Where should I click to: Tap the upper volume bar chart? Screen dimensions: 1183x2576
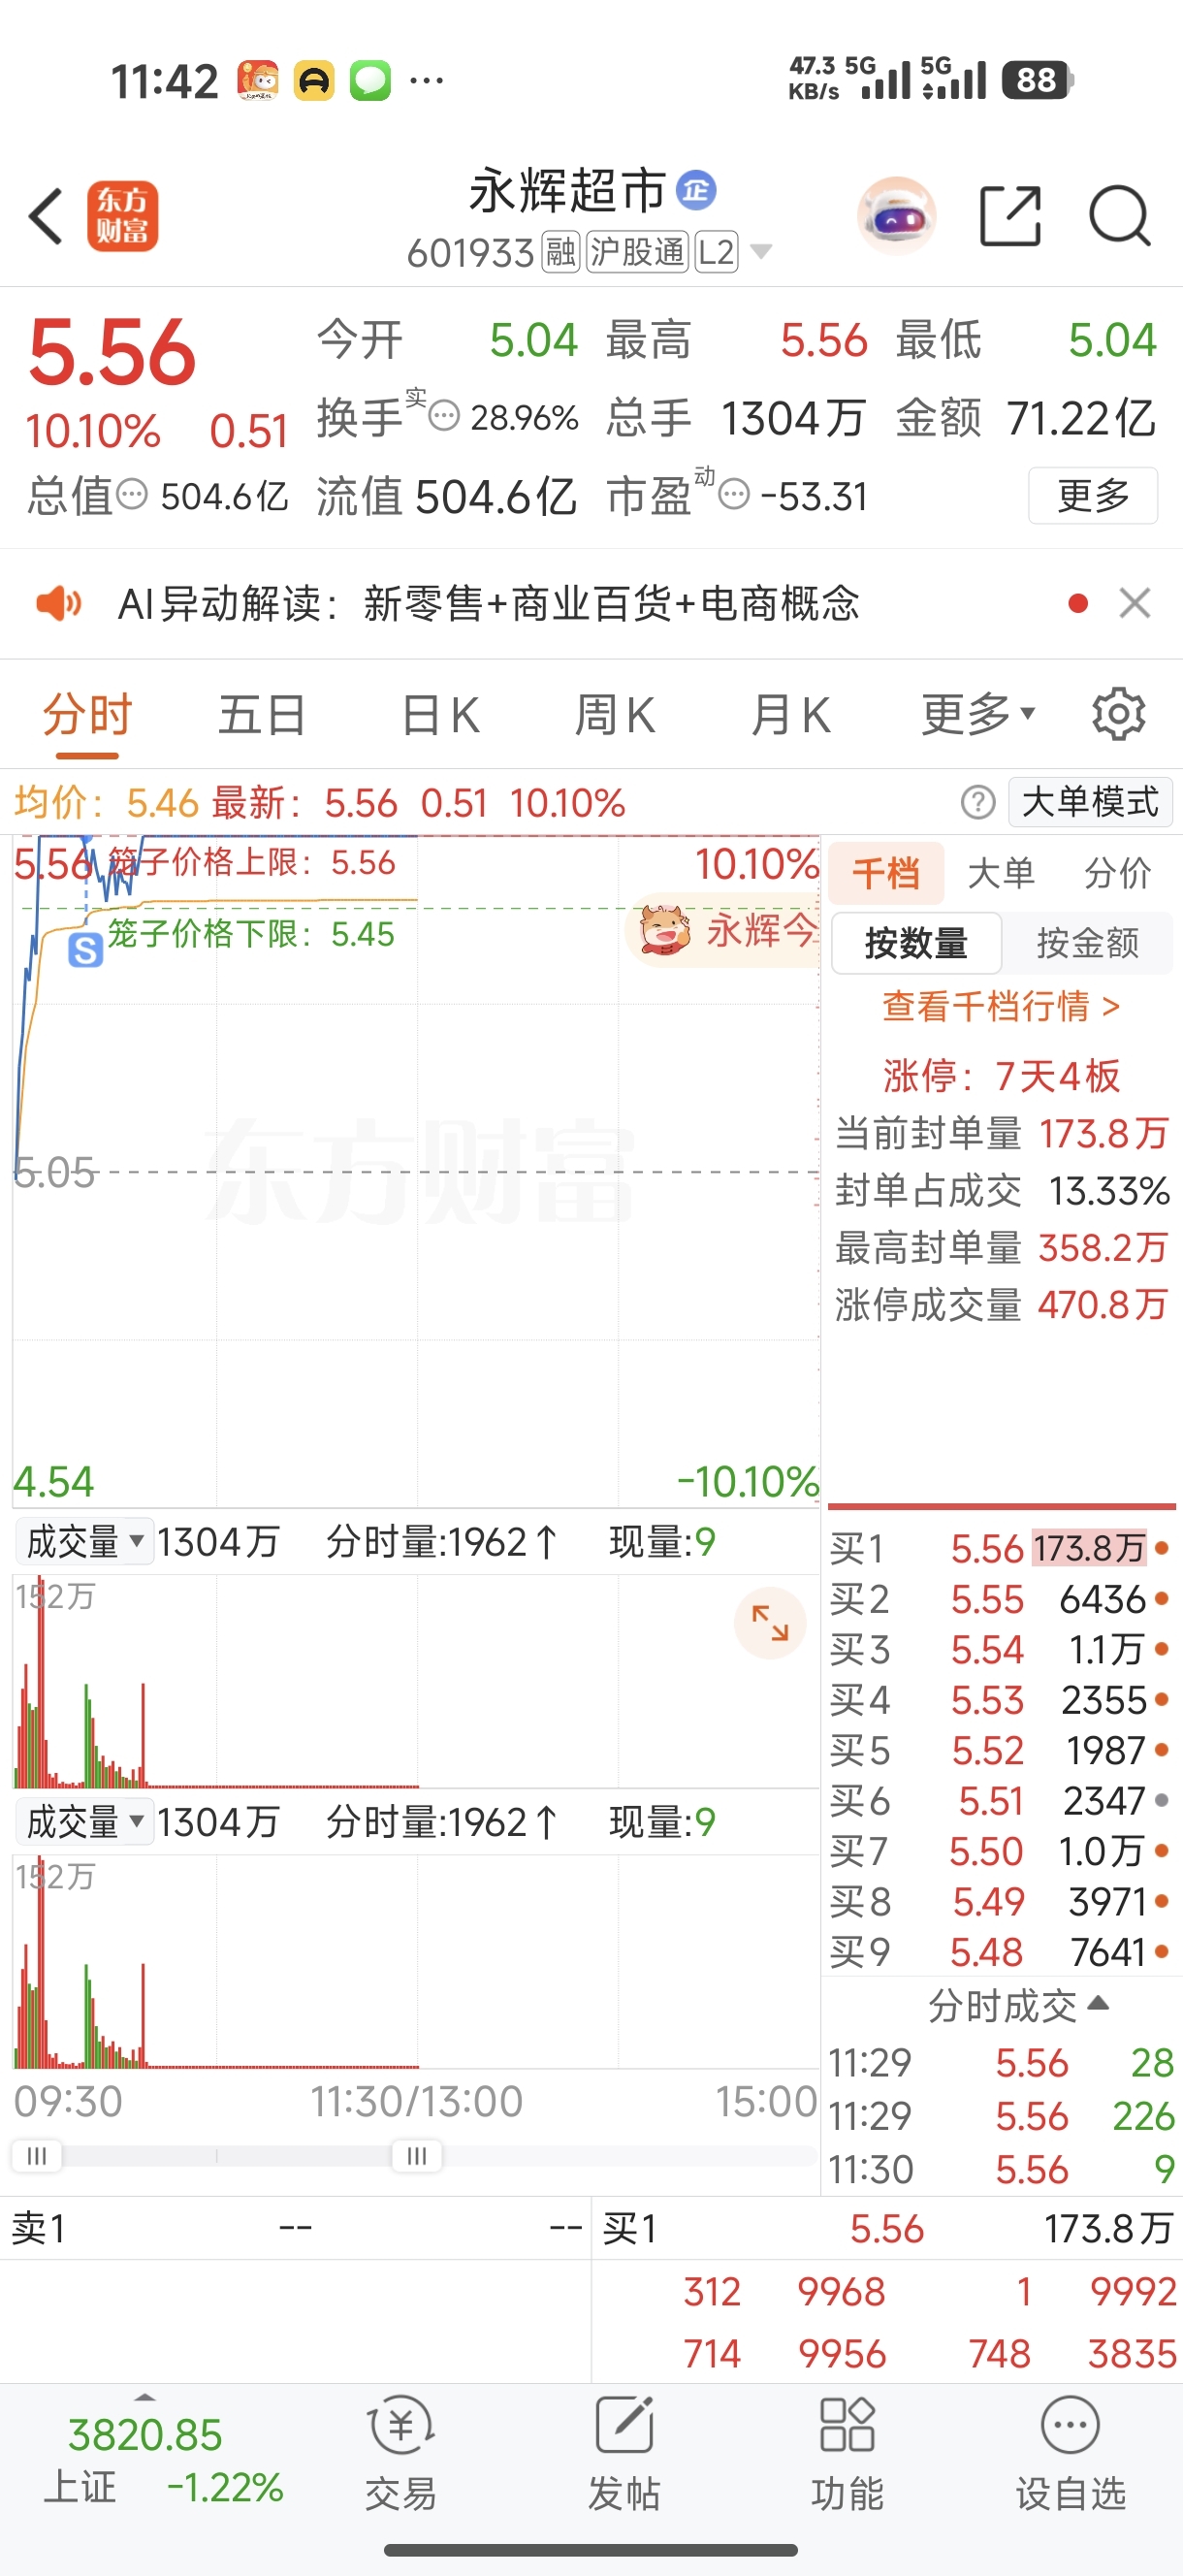(x=416, y=1682)
